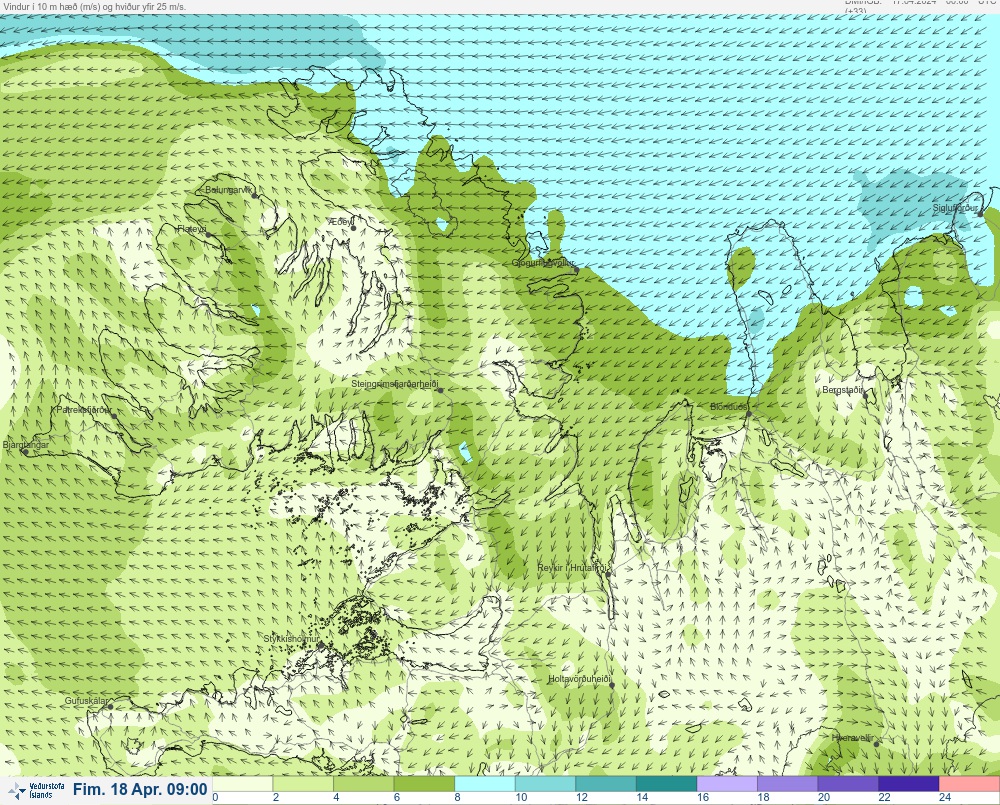Select the Patreksfjörður station label
1000x805 pixels.
(84, 410)
